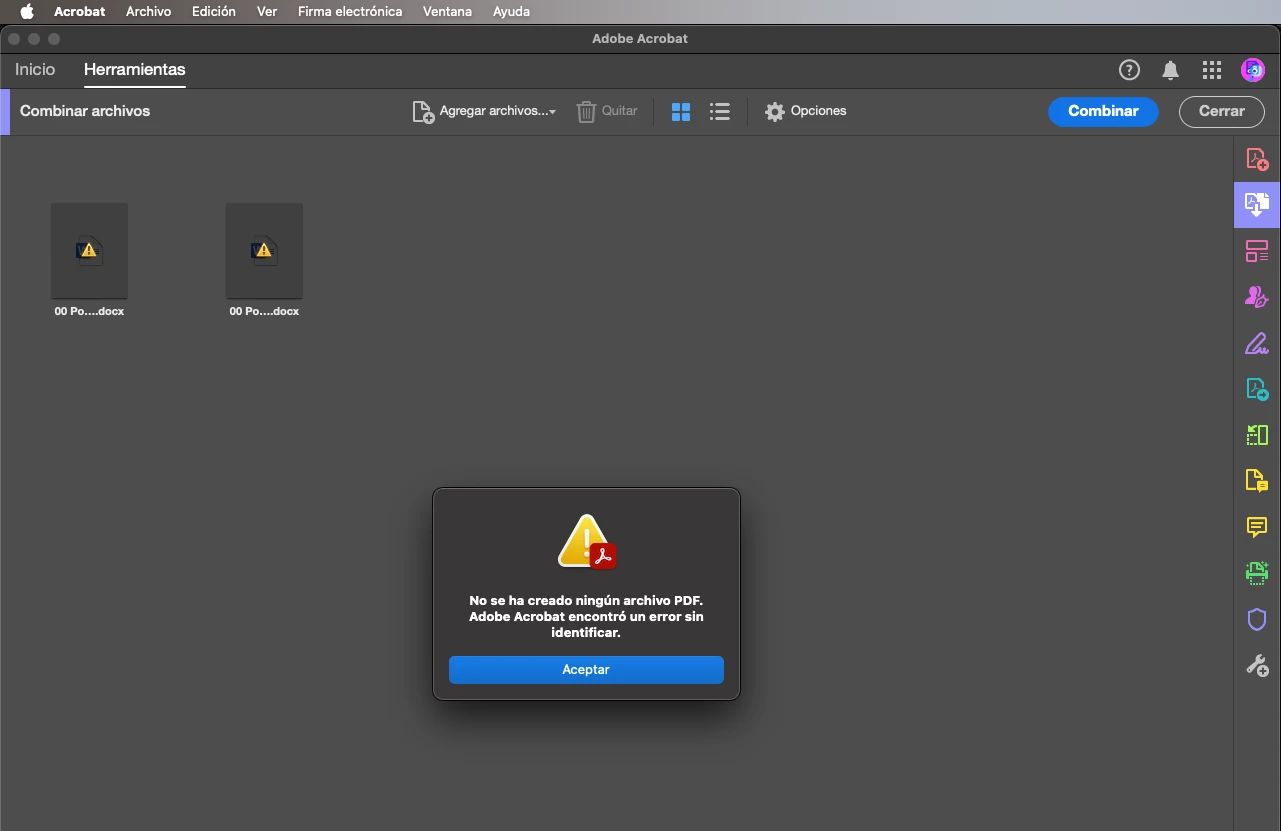Viewport: 1281px width, 831px height.
Task: Select the first docx file thumbnail
Action: (x=89, y=250)
